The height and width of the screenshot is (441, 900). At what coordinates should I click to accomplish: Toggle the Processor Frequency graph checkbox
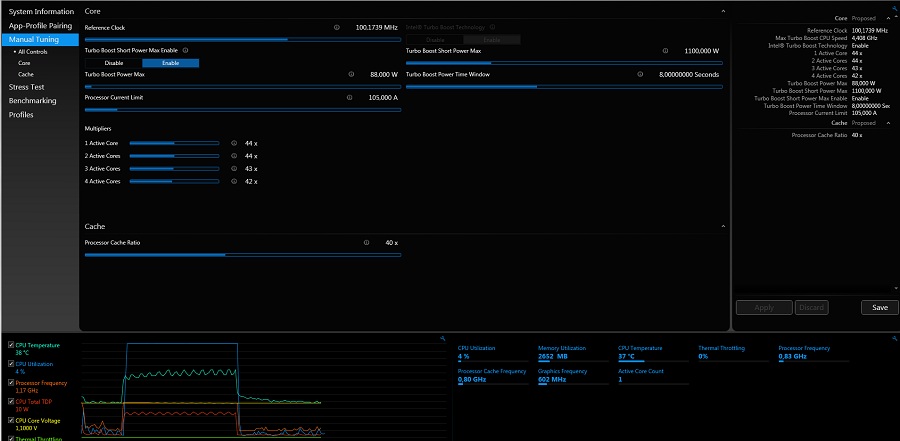click(11, 382)
